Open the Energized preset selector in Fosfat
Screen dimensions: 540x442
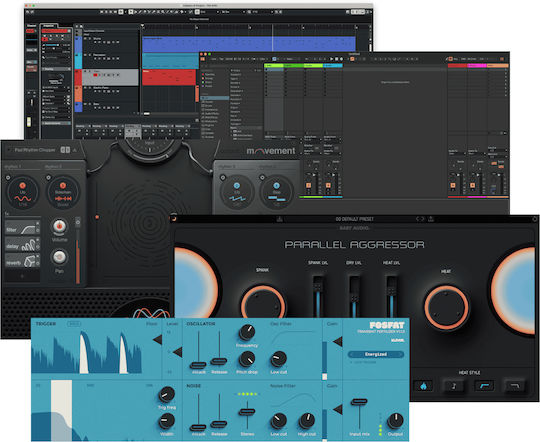point(376,354)
